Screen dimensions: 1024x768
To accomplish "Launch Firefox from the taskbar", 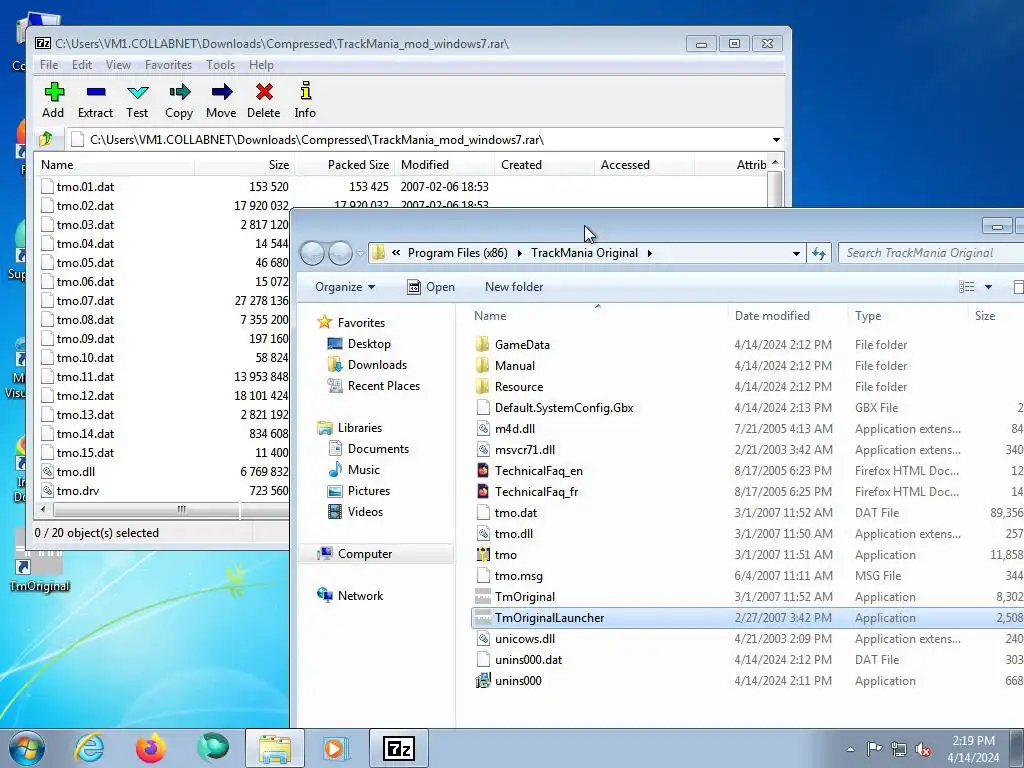I will tap(151, 748).
